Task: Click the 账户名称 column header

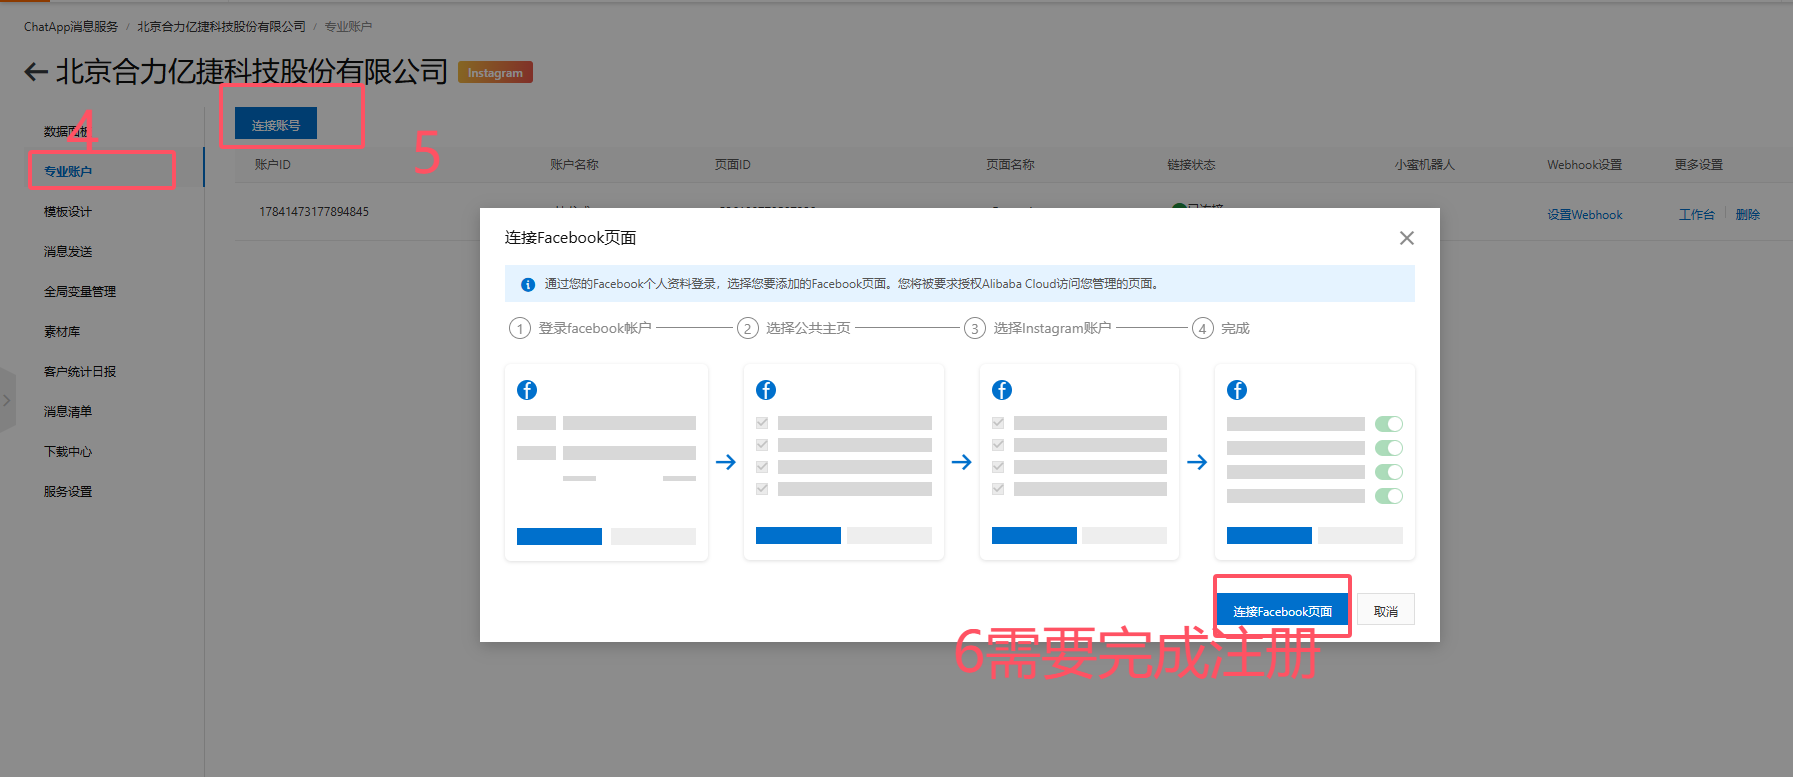Action: tap(574, 165)
